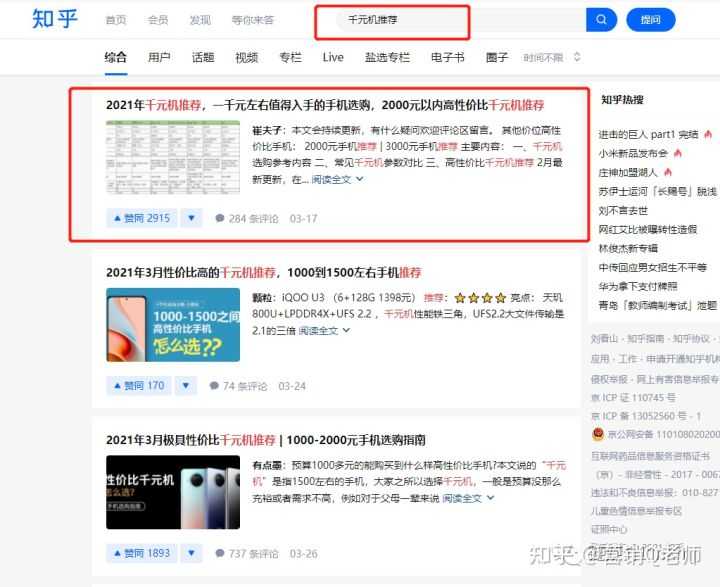
Task: Open hot search 刘不言去世
Action: [x=623, y=210]
